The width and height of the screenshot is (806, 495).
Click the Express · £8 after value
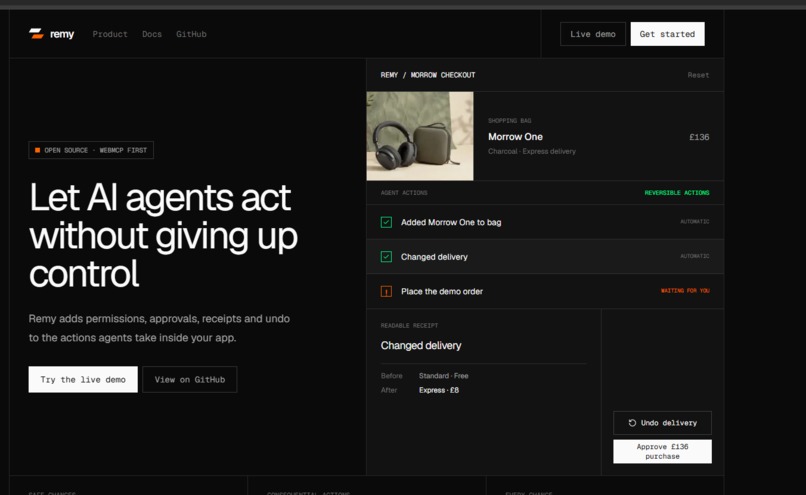439,390
